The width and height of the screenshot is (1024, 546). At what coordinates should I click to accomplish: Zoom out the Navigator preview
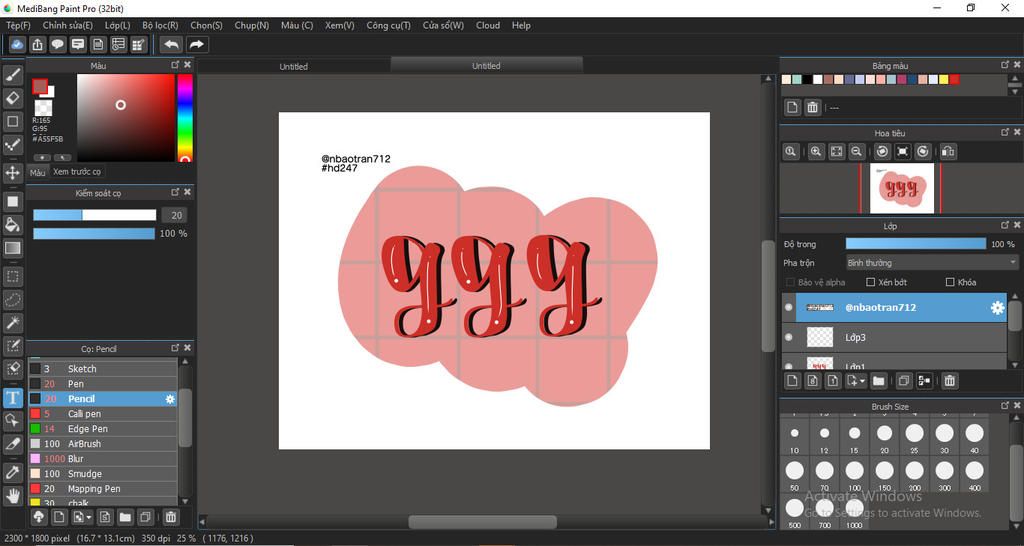point(857,152)
